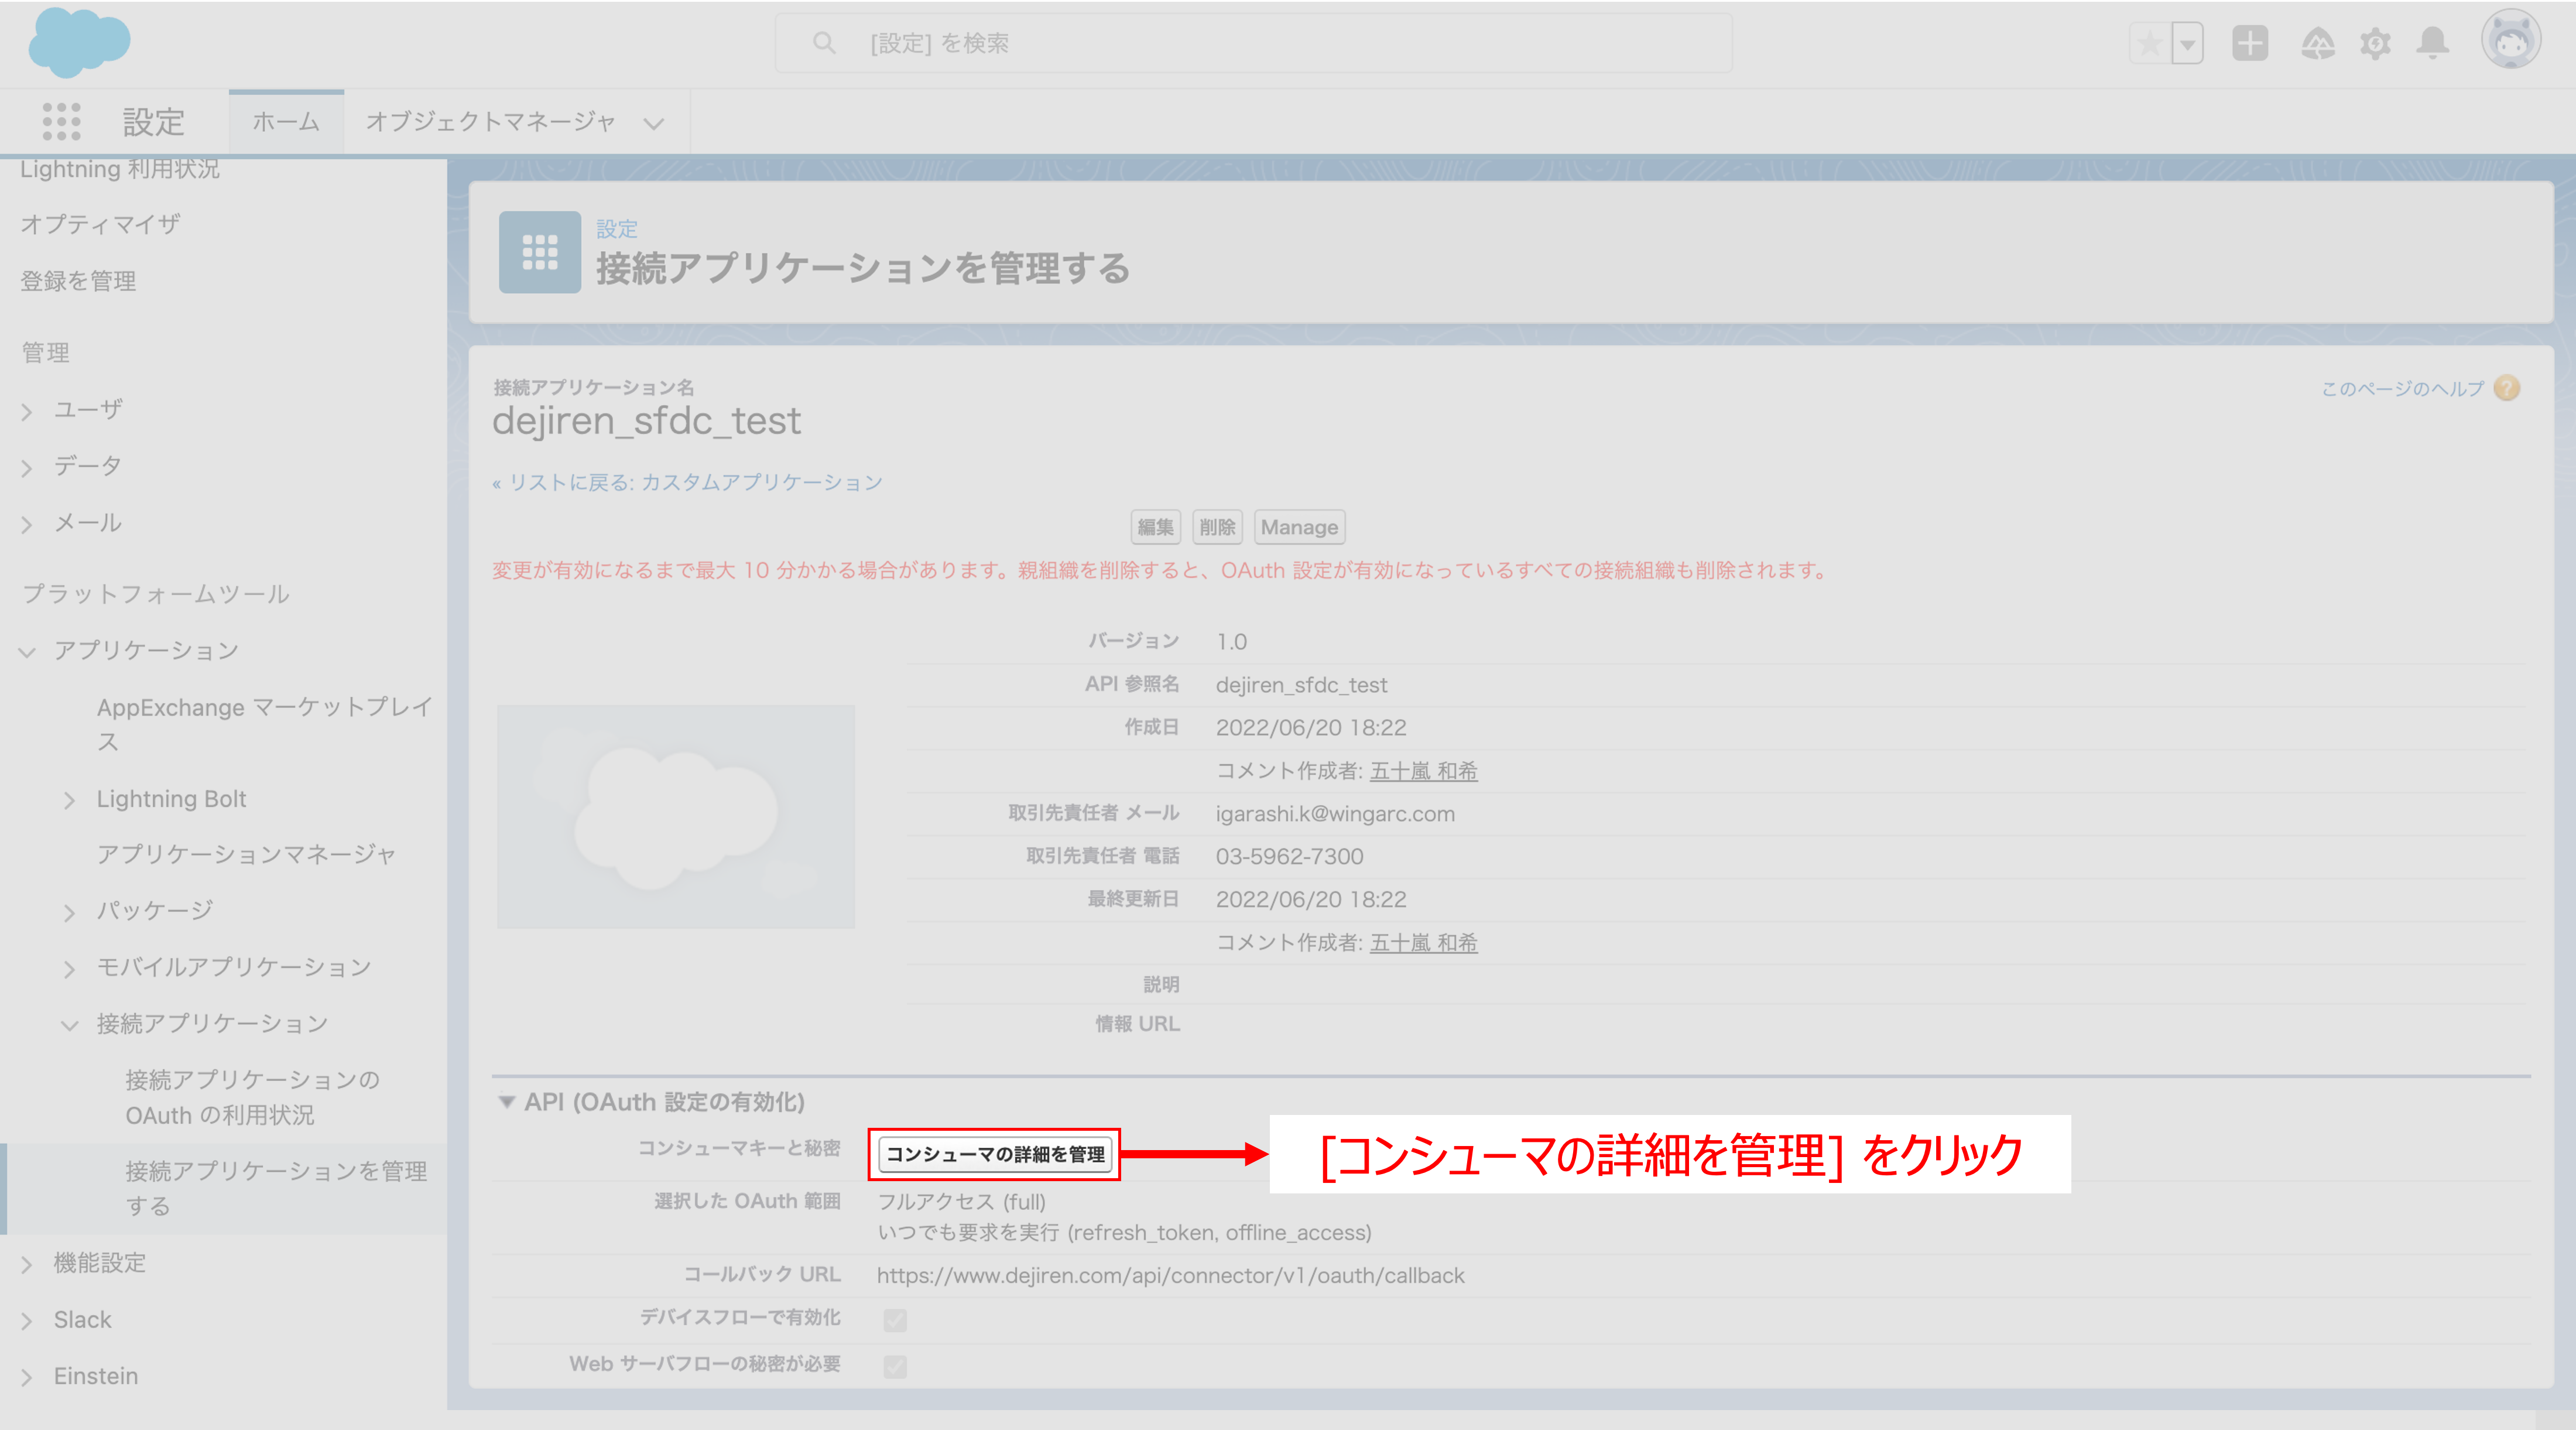2576x1430 pixels.
Task: Click the page help question mark icon
Action: point(2507,388)
